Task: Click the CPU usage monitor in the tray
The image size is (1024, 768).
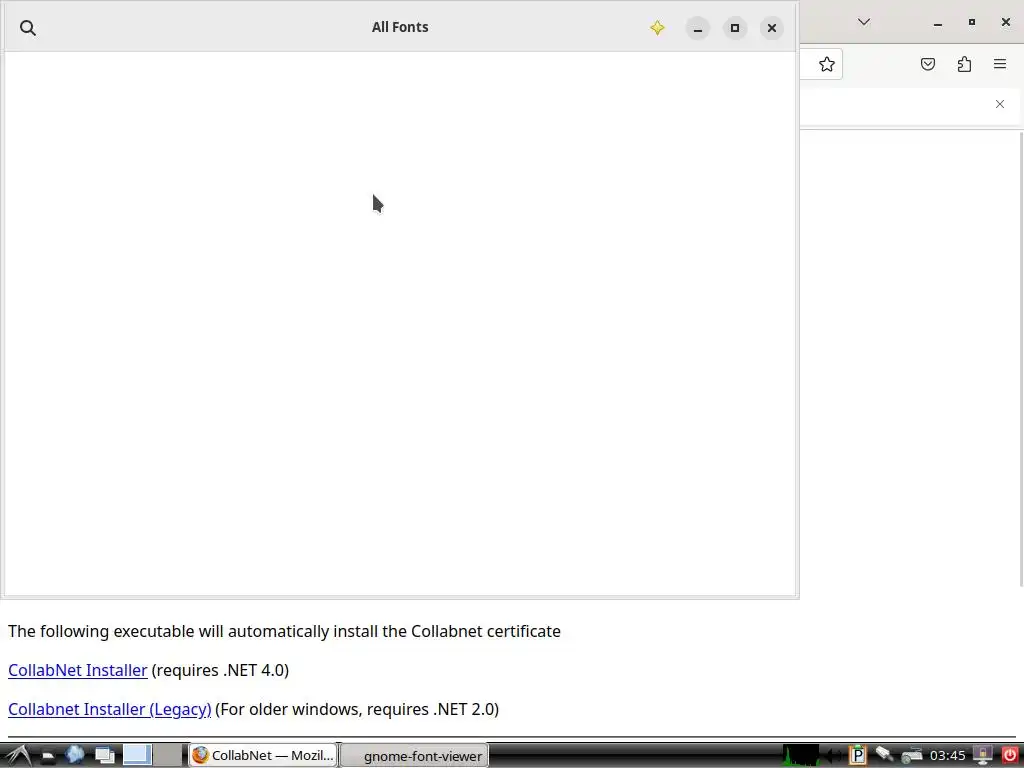Action: pyautogui.click(x=801, y=755)
